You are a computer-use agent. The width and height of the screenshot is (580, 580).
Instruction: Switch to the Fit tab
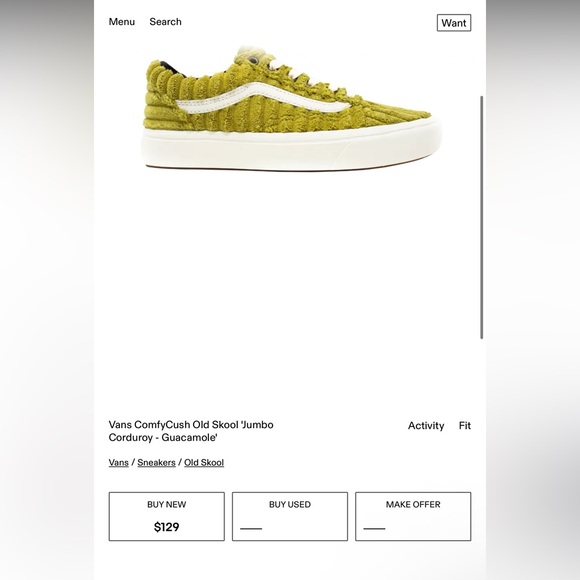465,426
